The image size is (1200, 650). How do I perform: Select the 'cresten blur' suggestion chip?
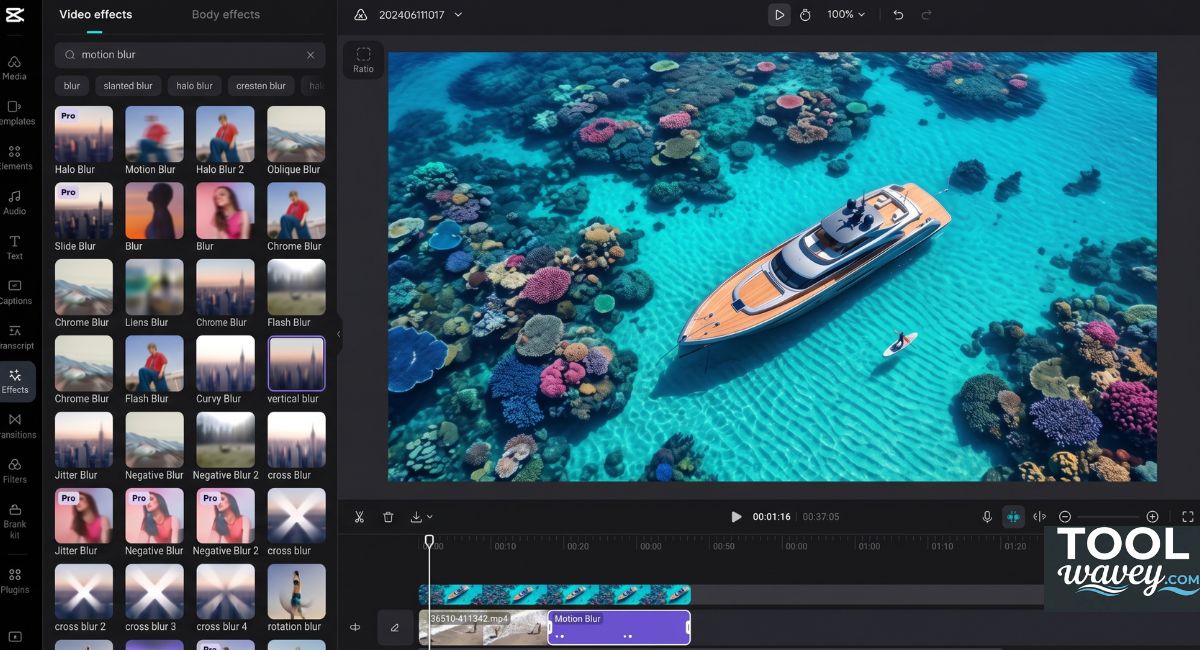pyautogui.click(x=261, y=86)
